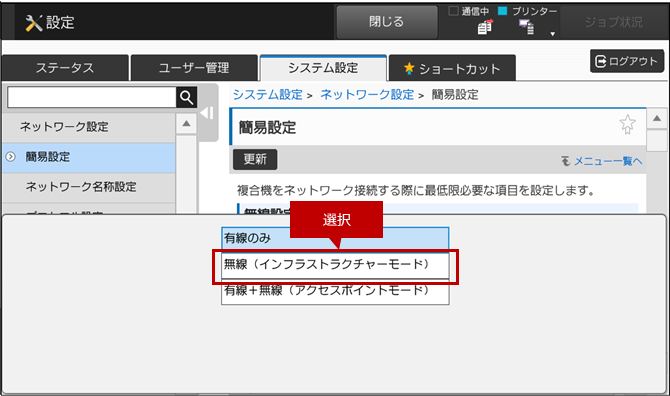Image resolution: width=670 pixels, height=396 pixels.
Task: Choose 有線のみ from the list
Action: (x=335, y=238)
